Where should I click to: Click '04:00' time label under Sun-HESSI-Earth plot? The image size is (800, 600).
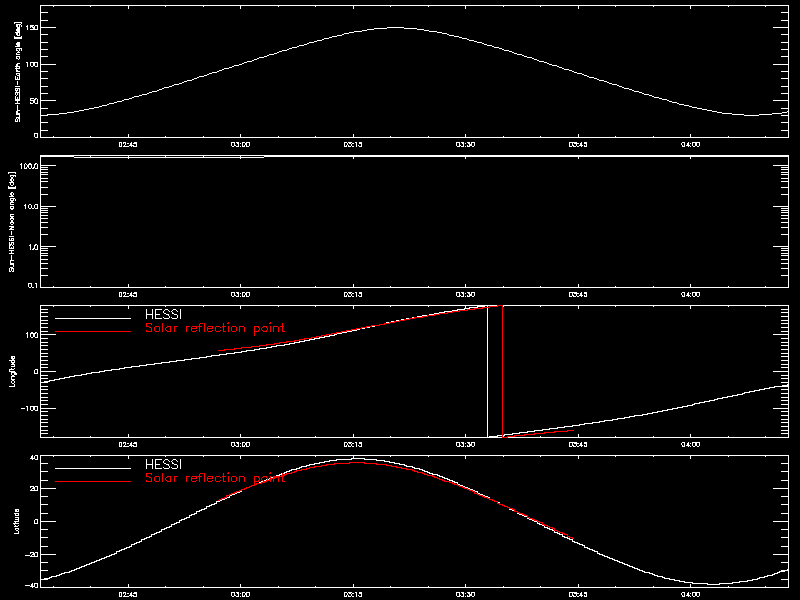click(690, 144)
